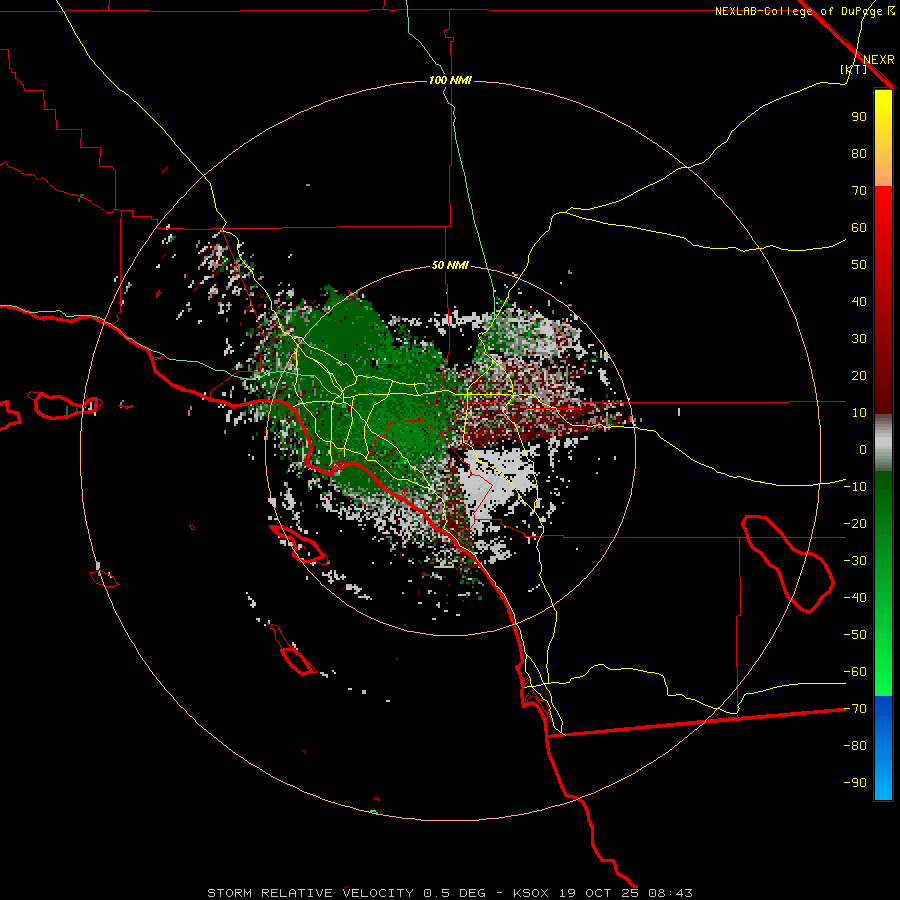Click the -40 value on the velocity scale

pyautogui.click(x=855, y=598)
